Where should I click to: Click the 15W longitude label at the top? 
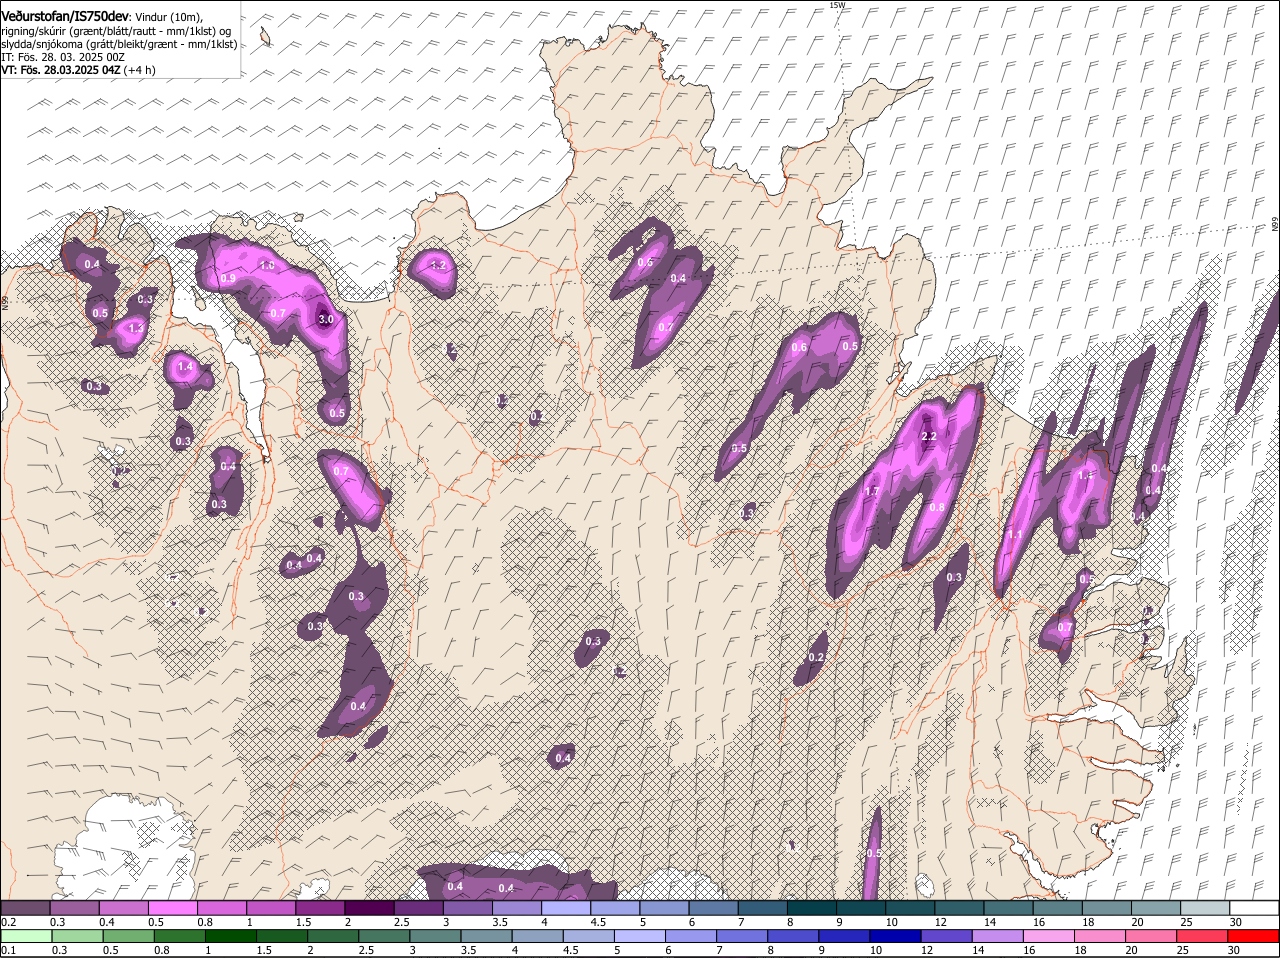[838, 5]
